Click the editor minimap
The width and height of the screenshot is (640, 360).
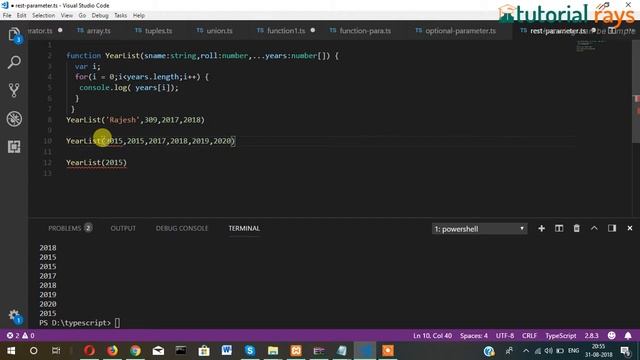coord(591,46)
